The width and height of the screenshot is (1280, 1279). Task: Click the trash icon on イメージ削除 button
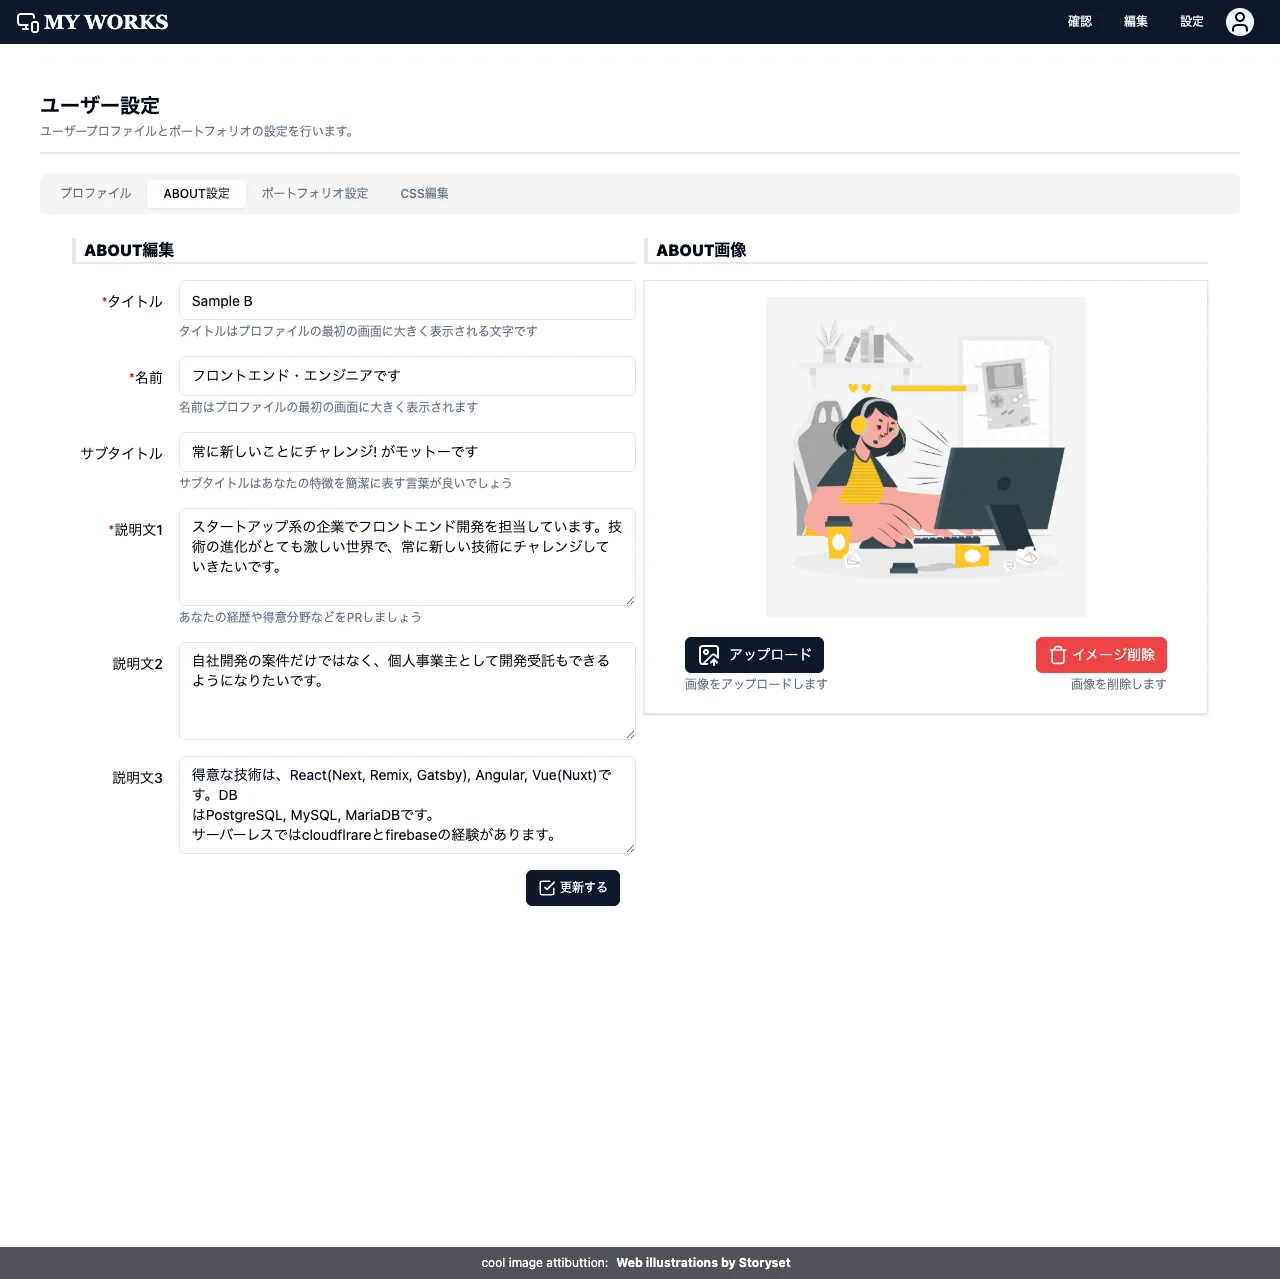click(1057, 655)
